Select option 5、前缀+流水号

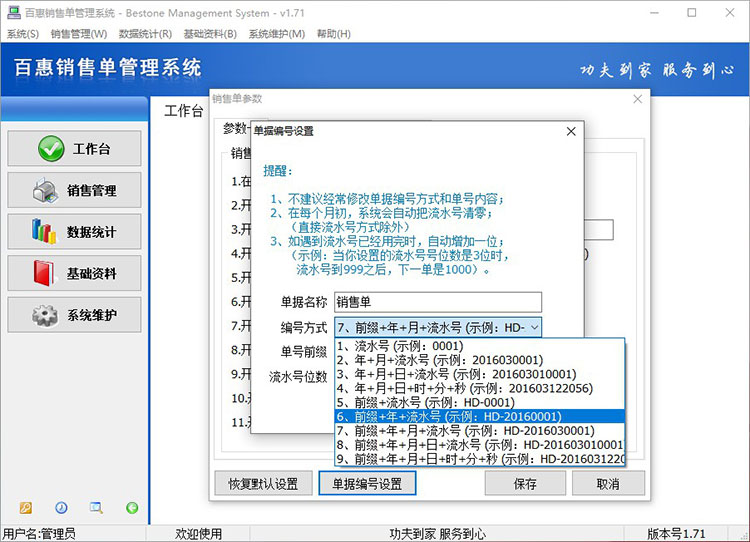click(480, 402)
